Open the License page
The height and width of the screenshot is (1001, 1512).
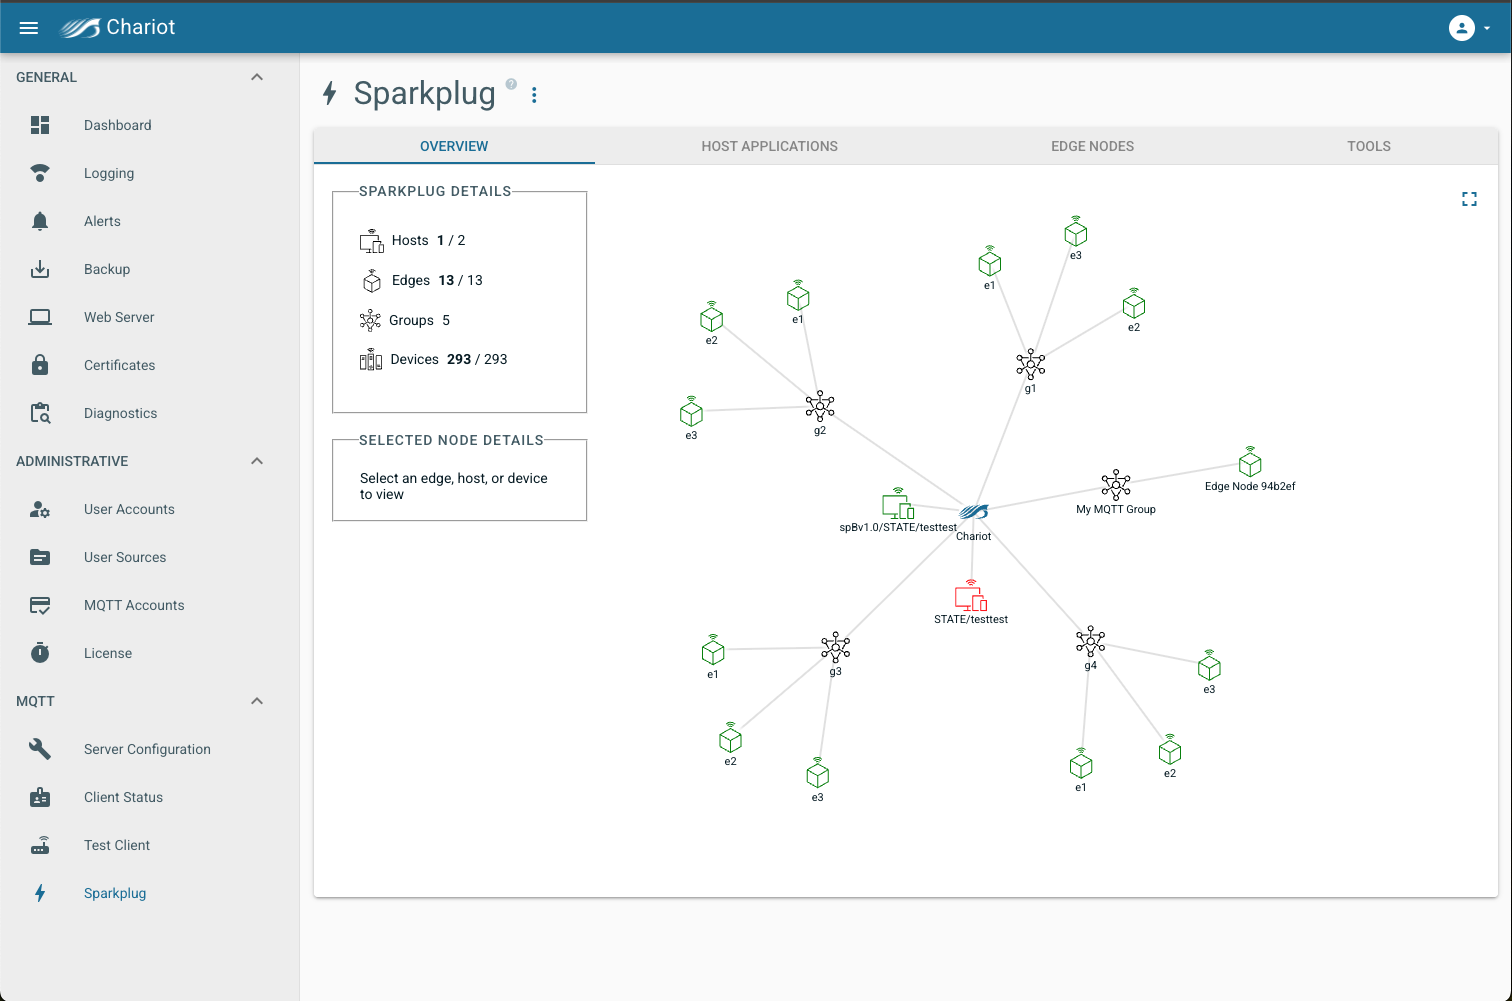click(150, 653)
